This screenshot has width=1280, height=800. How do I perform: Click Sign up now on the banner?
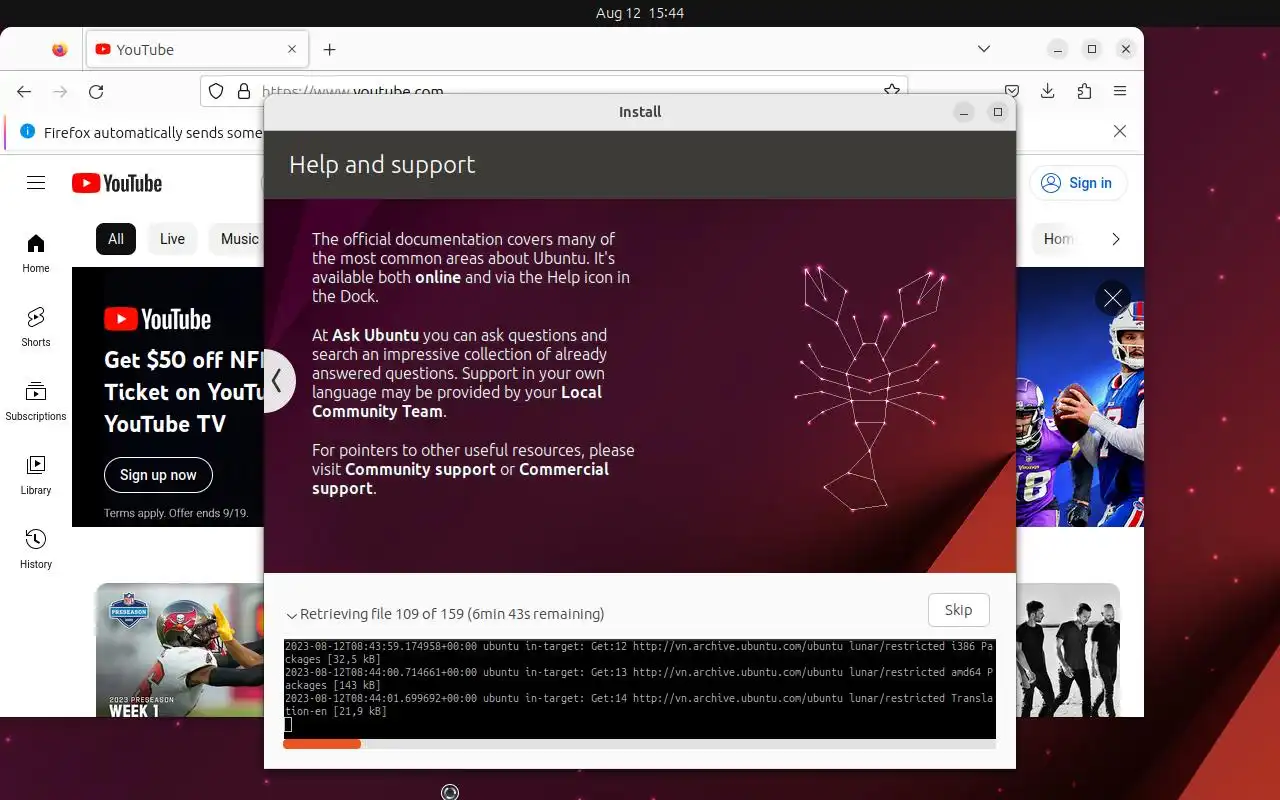click(x=158, y=475)
